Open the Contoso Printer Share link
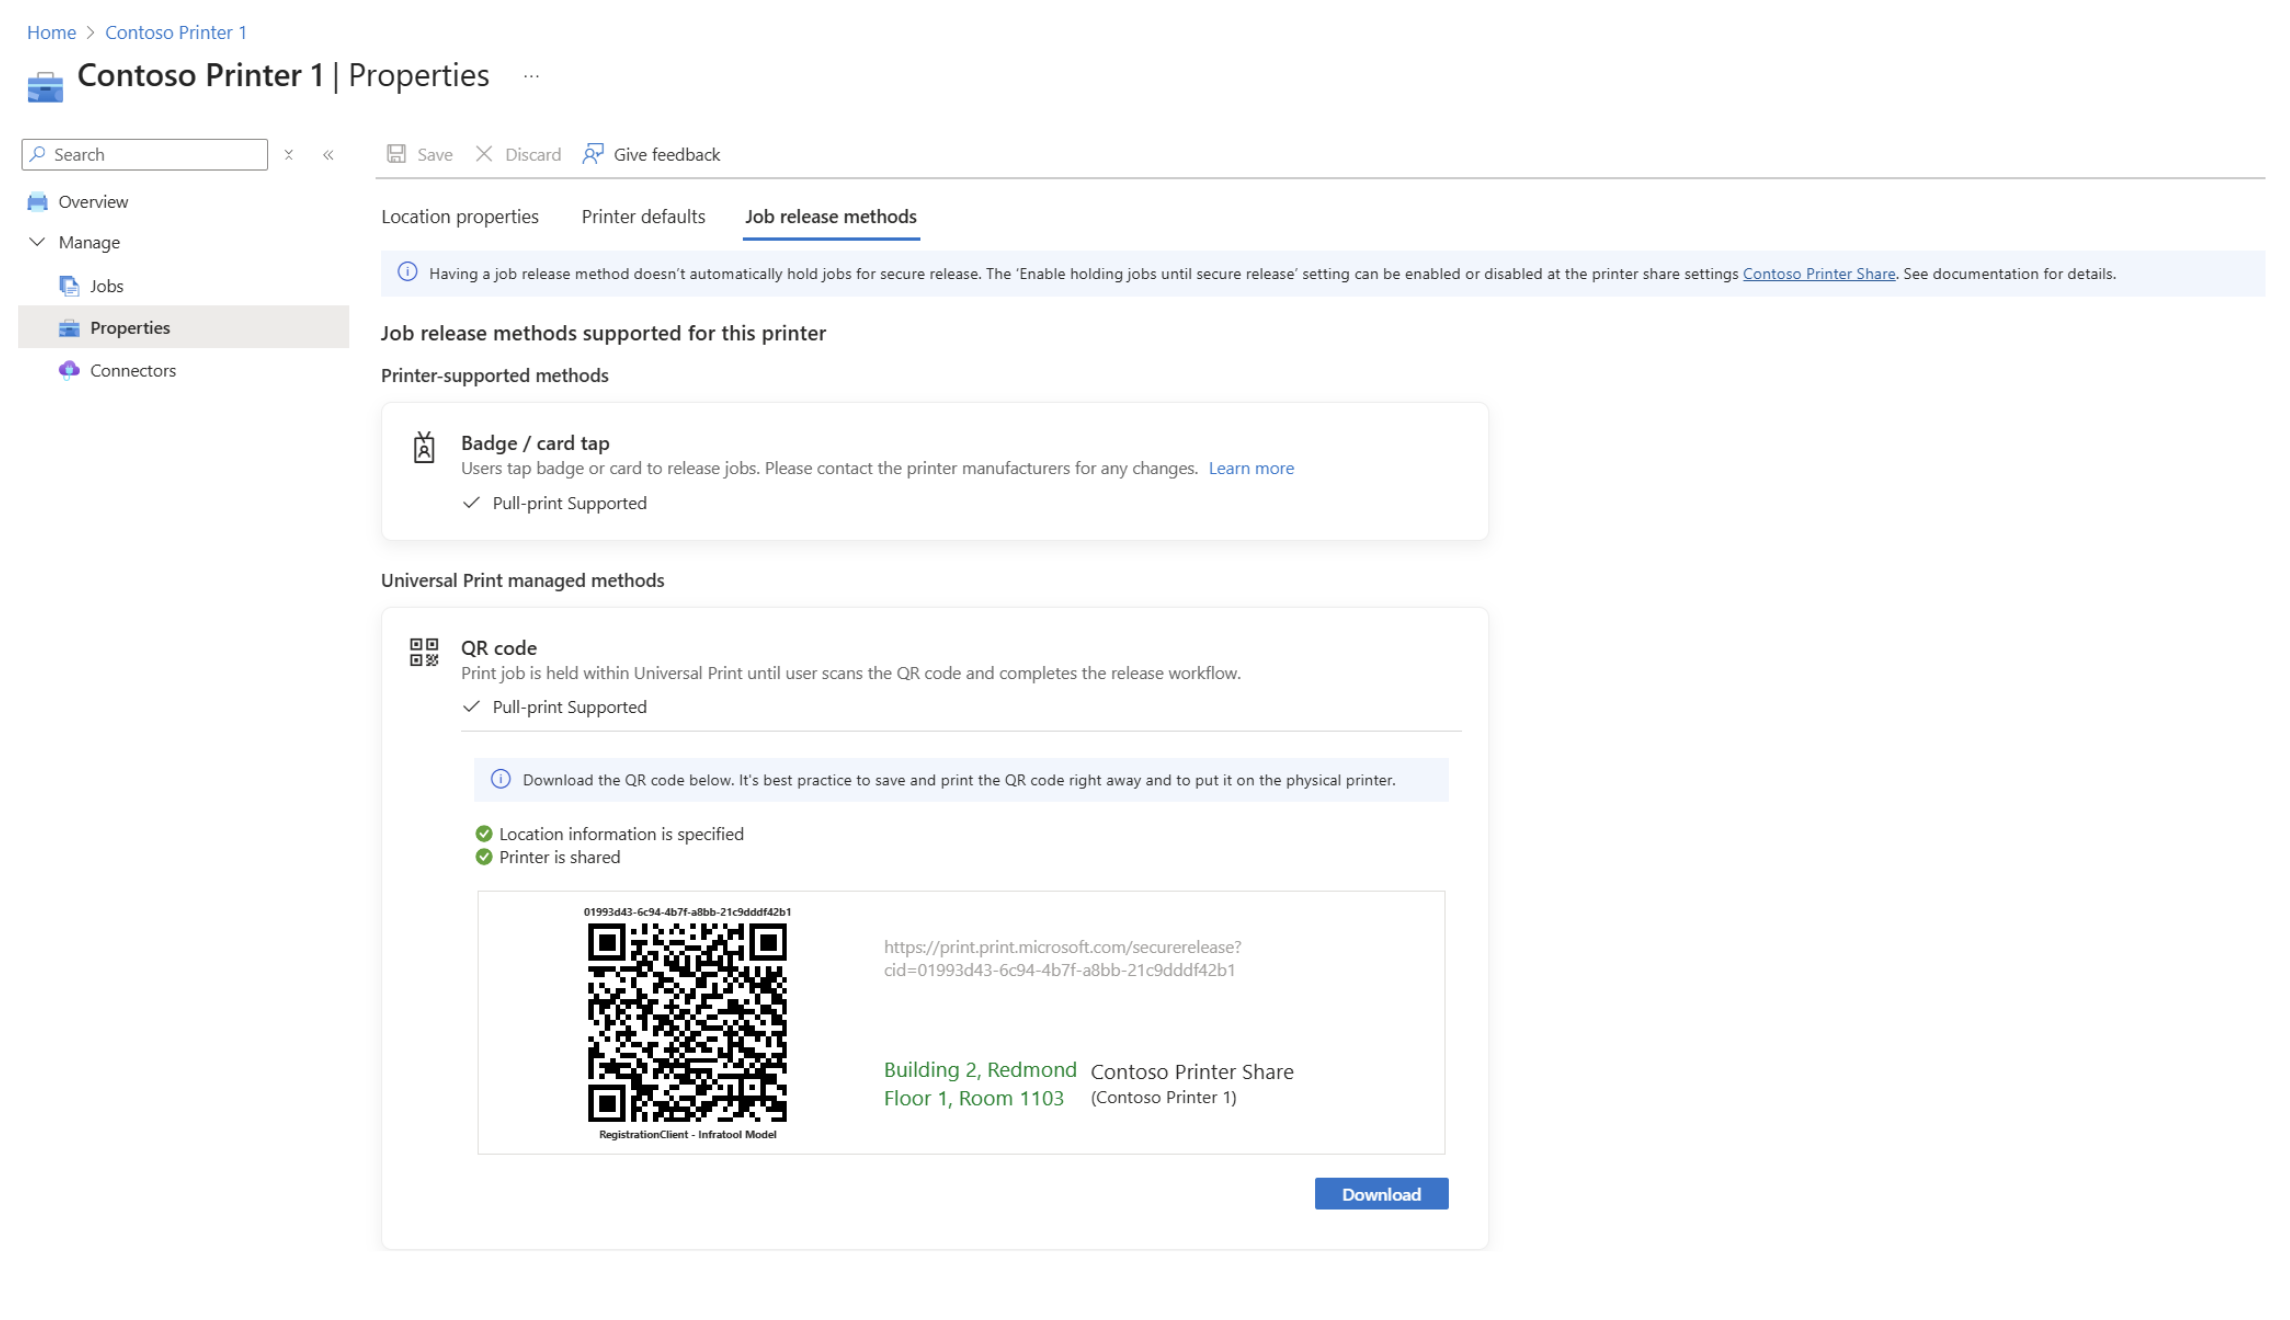The height and width of the screenshot is (1320, 2290). coord(1818,274)
